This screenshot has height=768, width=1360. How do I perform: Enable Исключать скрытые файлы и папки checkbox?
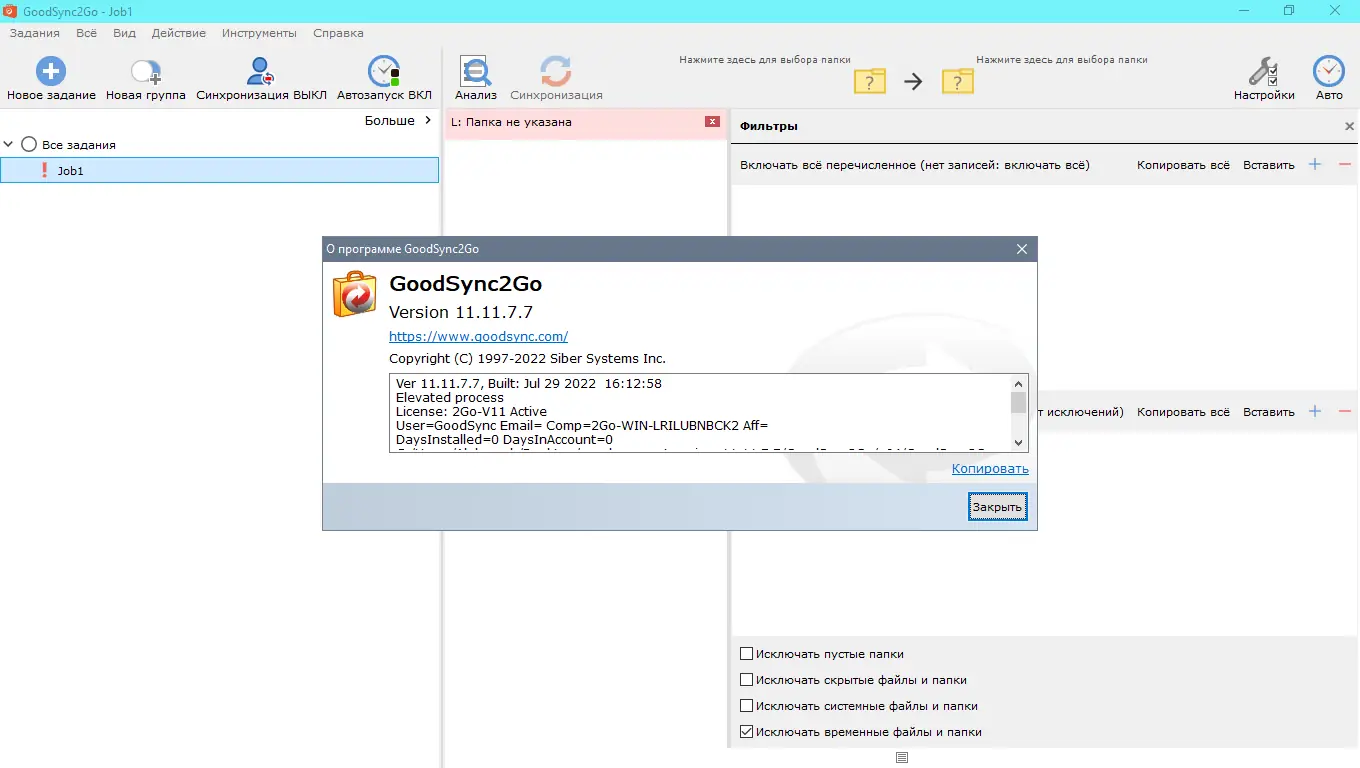point(746,680)
